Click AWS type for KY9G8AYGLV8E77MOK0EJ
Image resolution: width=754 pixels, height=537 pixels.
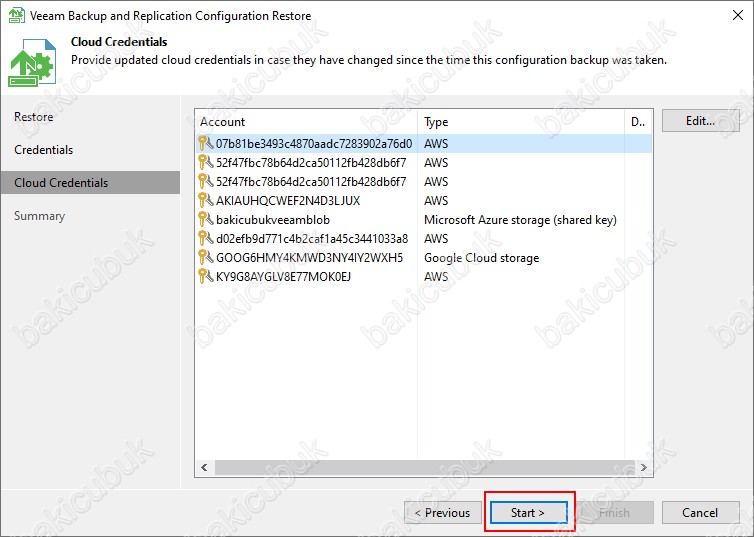pyautogui.click(x=436, y=276)
